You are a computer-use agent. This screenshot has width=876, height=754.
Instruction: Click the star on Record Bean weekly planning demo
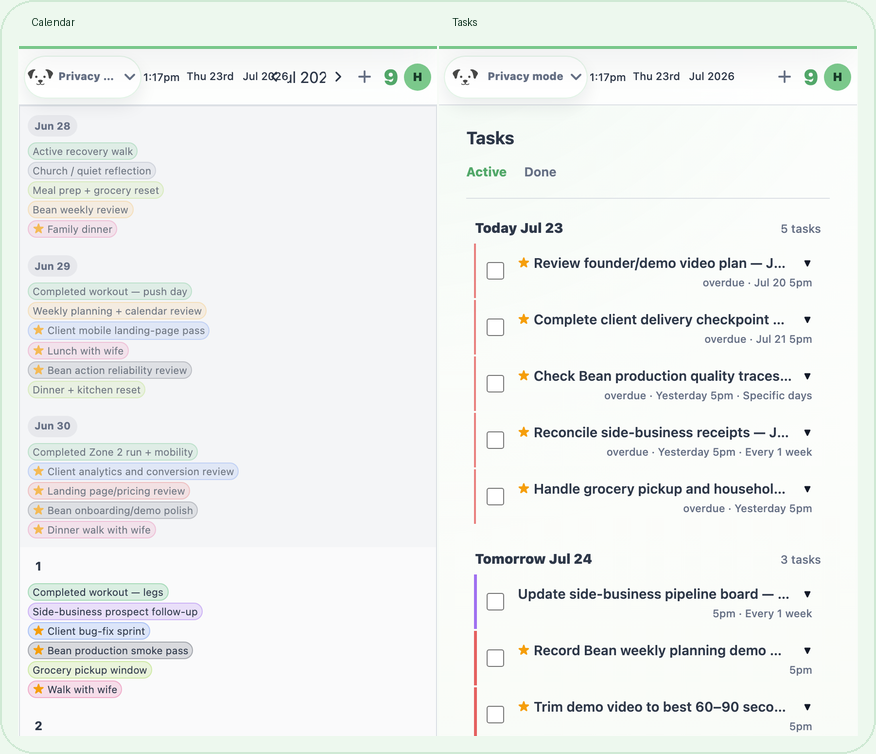(x=523, y=650)
